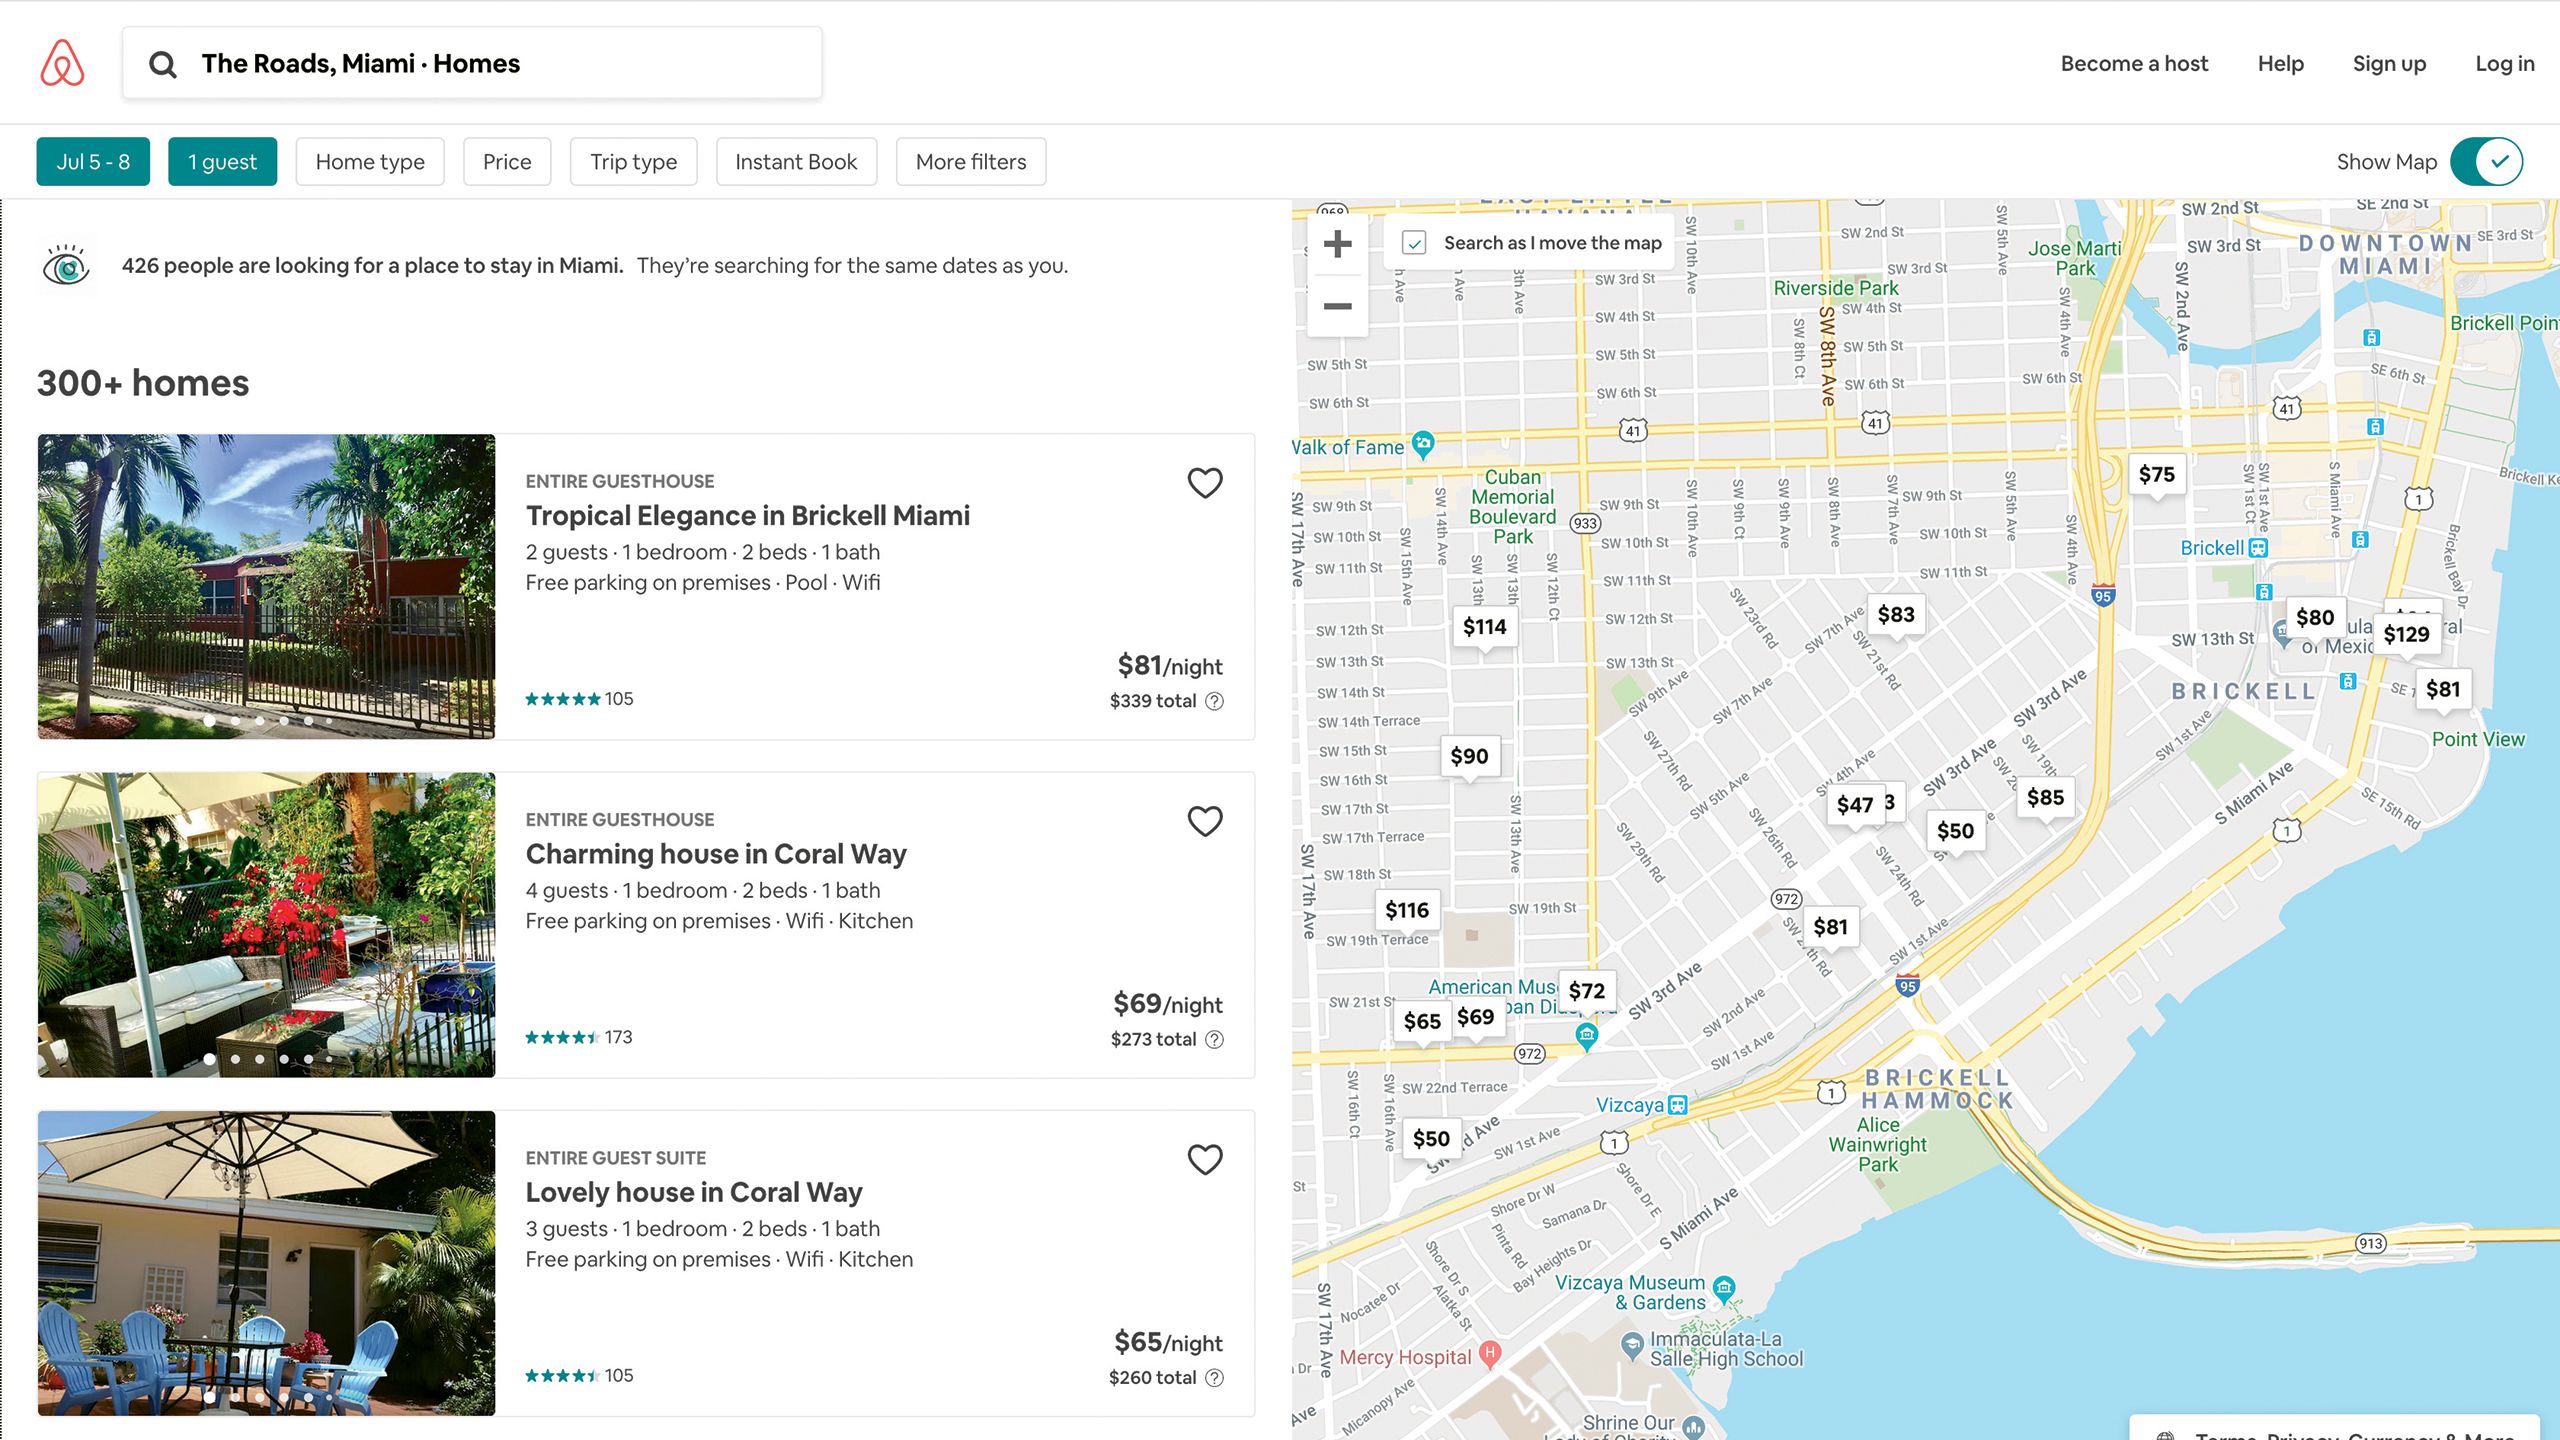The height and width of the screenshot is (1440, 2560).
Task: Click the Vizcaya Museum & Gardens marker
Action: pyautogui.click(x=1724, y=1288)
